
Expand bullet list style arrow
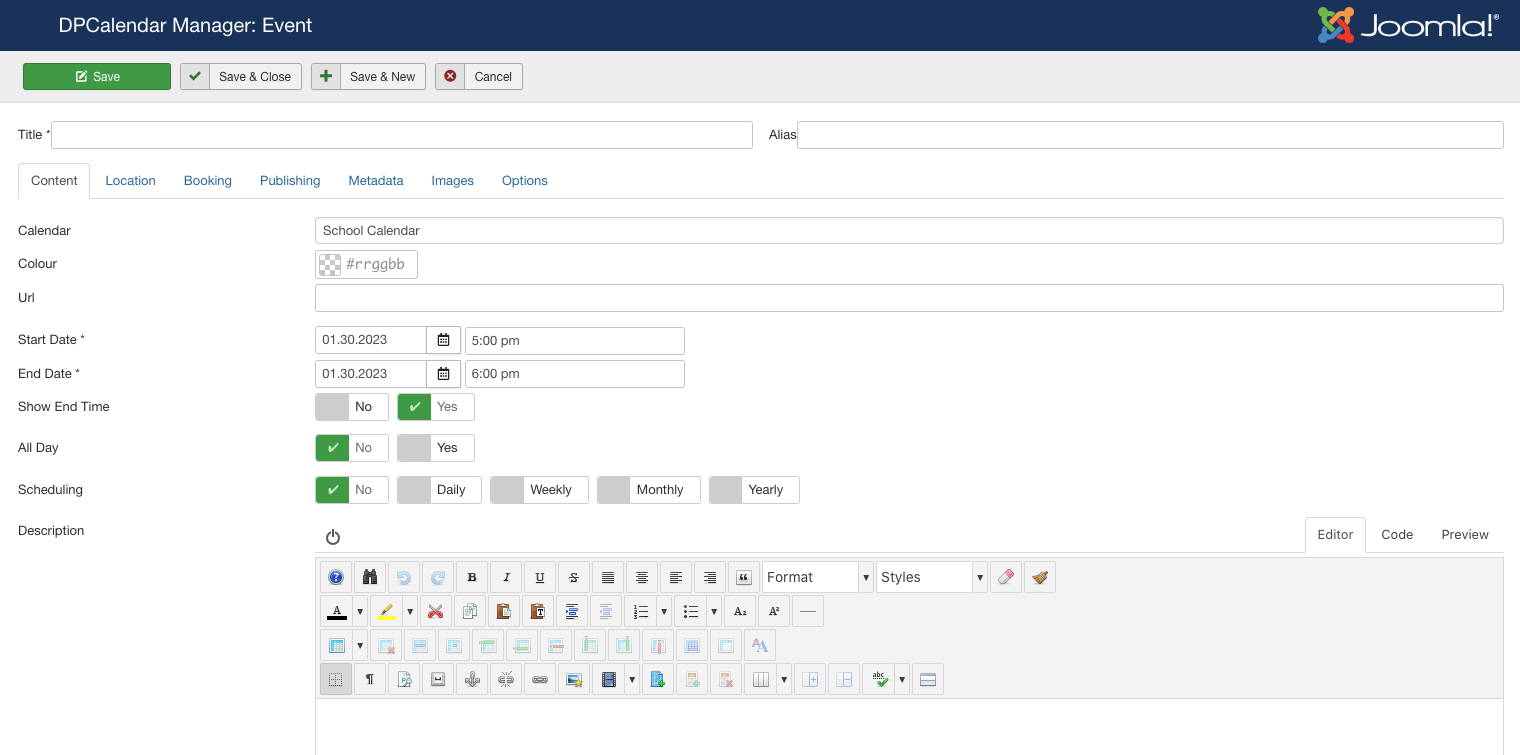coord(714,611)
